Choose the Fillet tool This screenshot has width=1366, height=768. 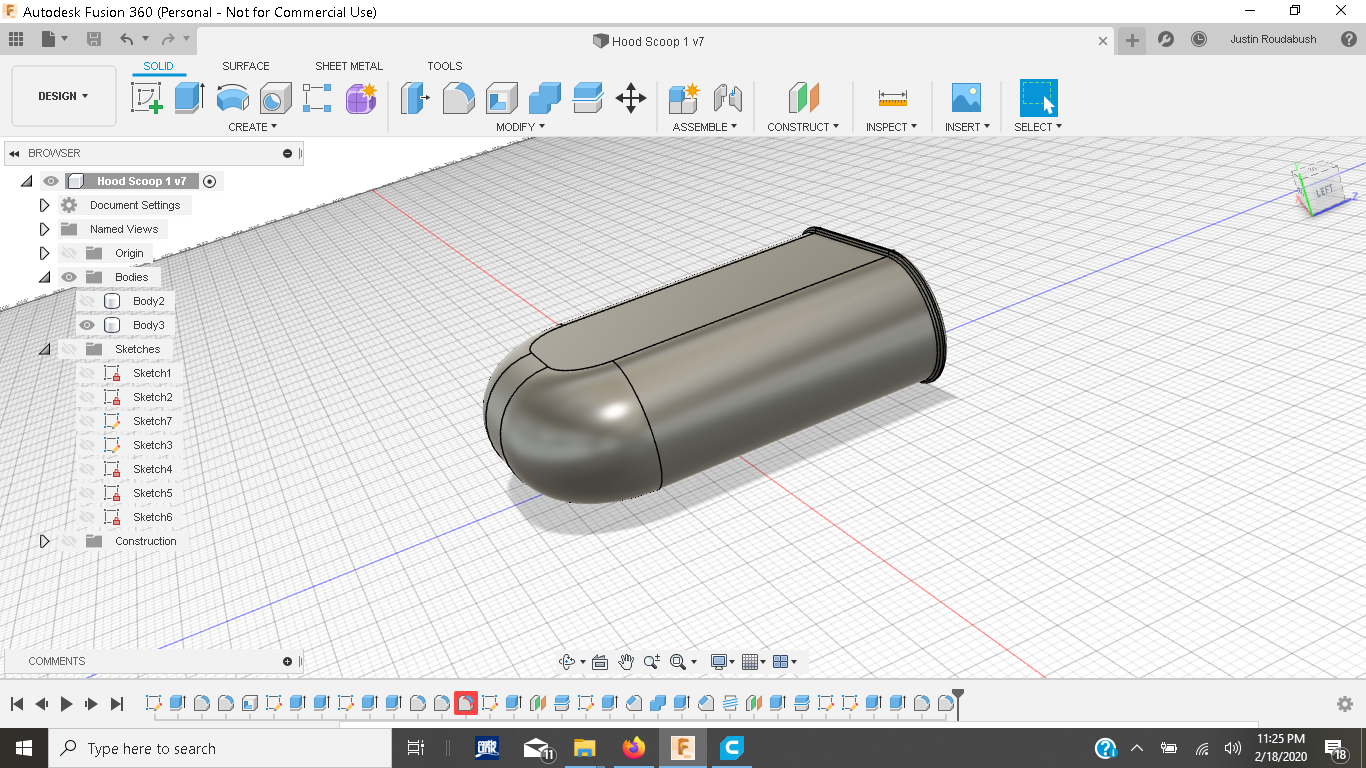pos(459,98)
